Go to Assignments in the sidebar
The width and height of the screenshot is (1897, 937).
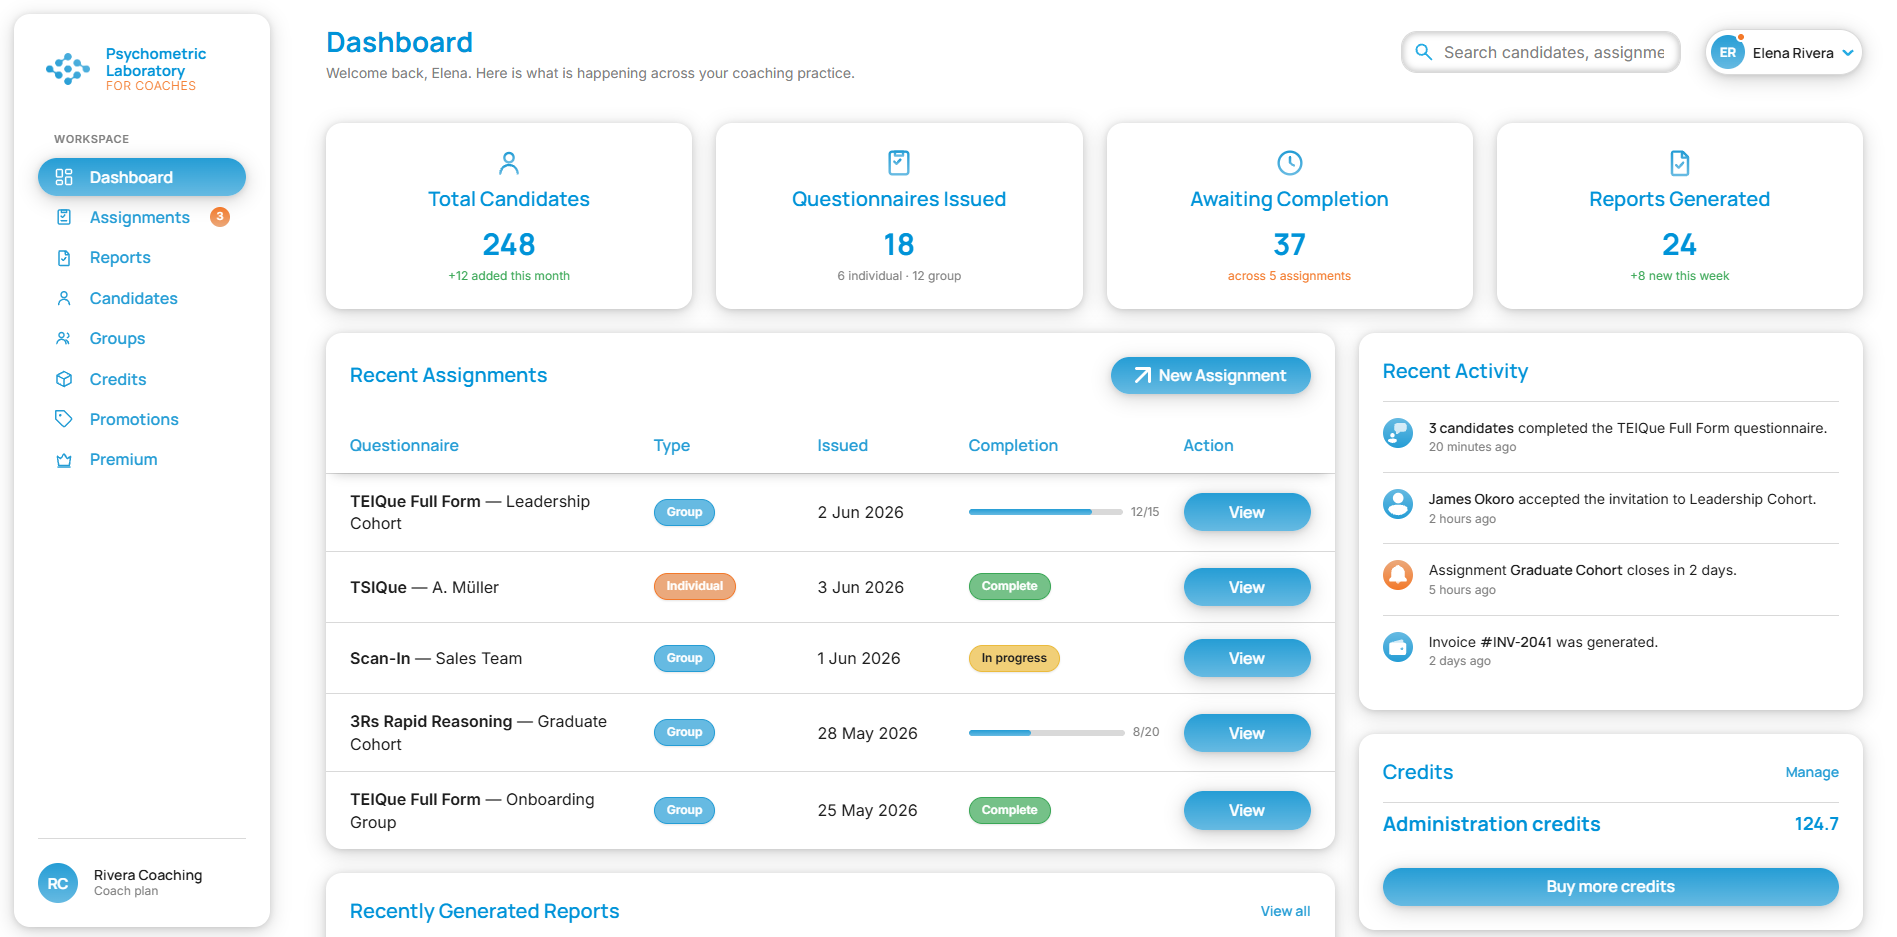click(142, 217)
